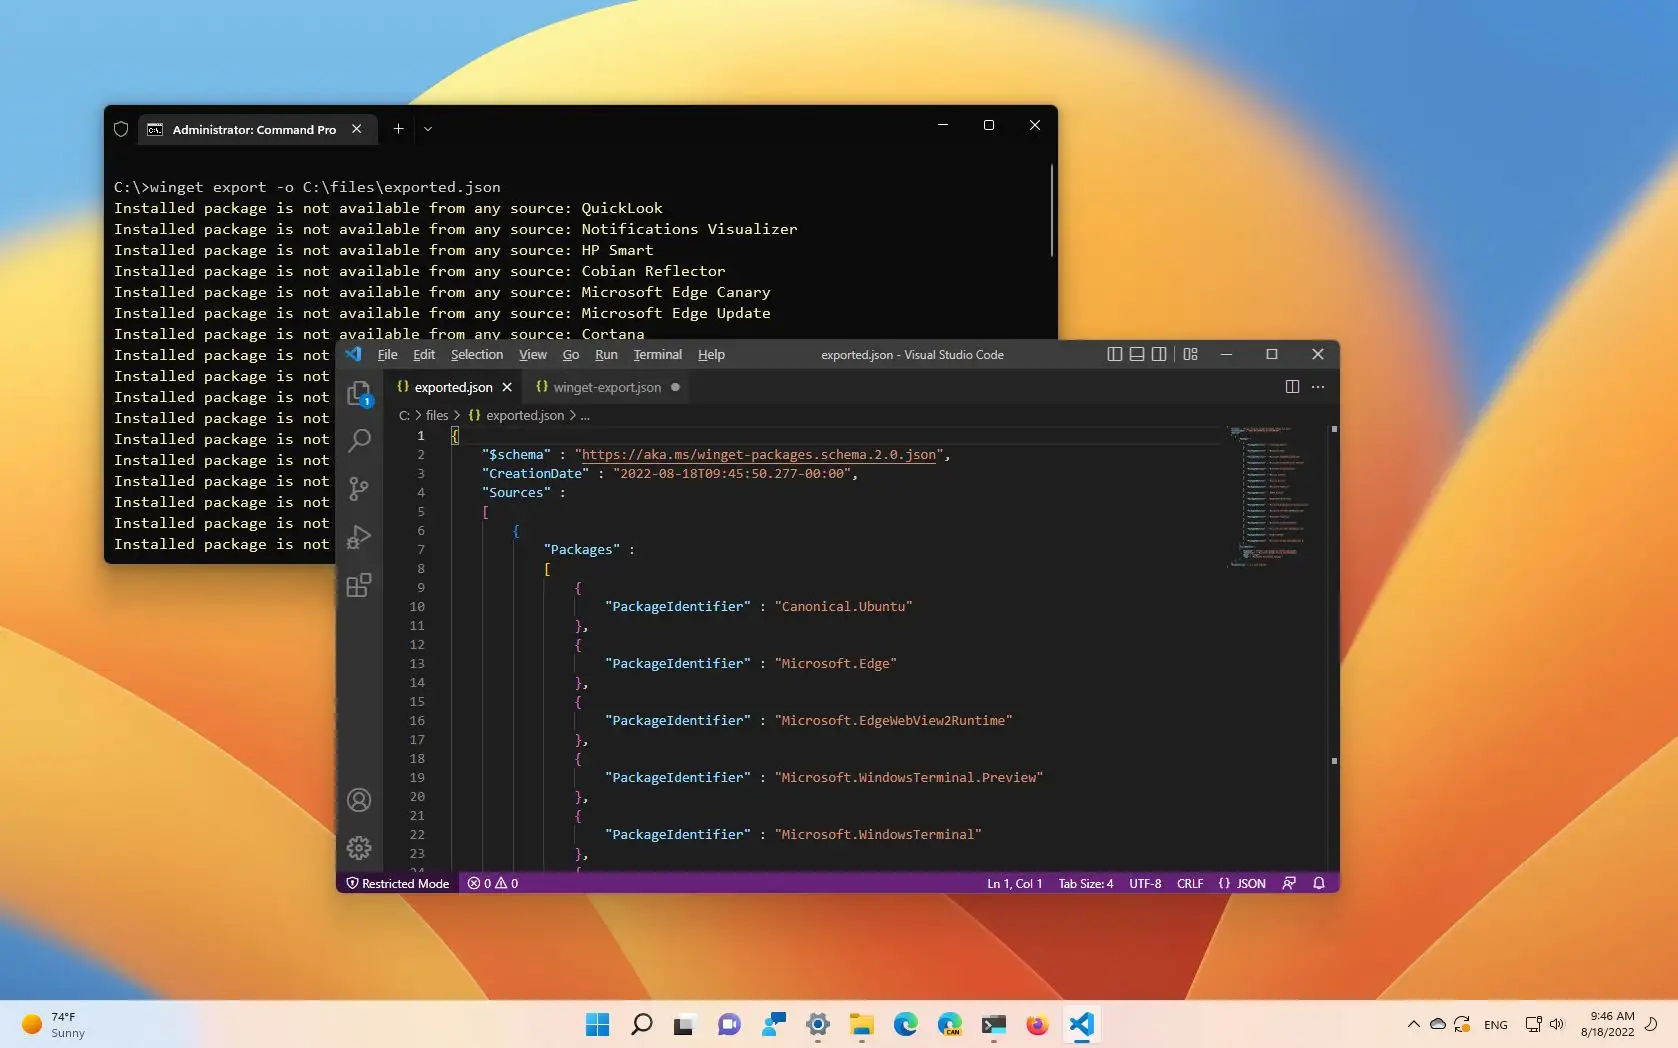Image resolution: width=1678 pixels, height=1048 pixels.
Task: Open the Accounts menu icon
Action: 359,800
